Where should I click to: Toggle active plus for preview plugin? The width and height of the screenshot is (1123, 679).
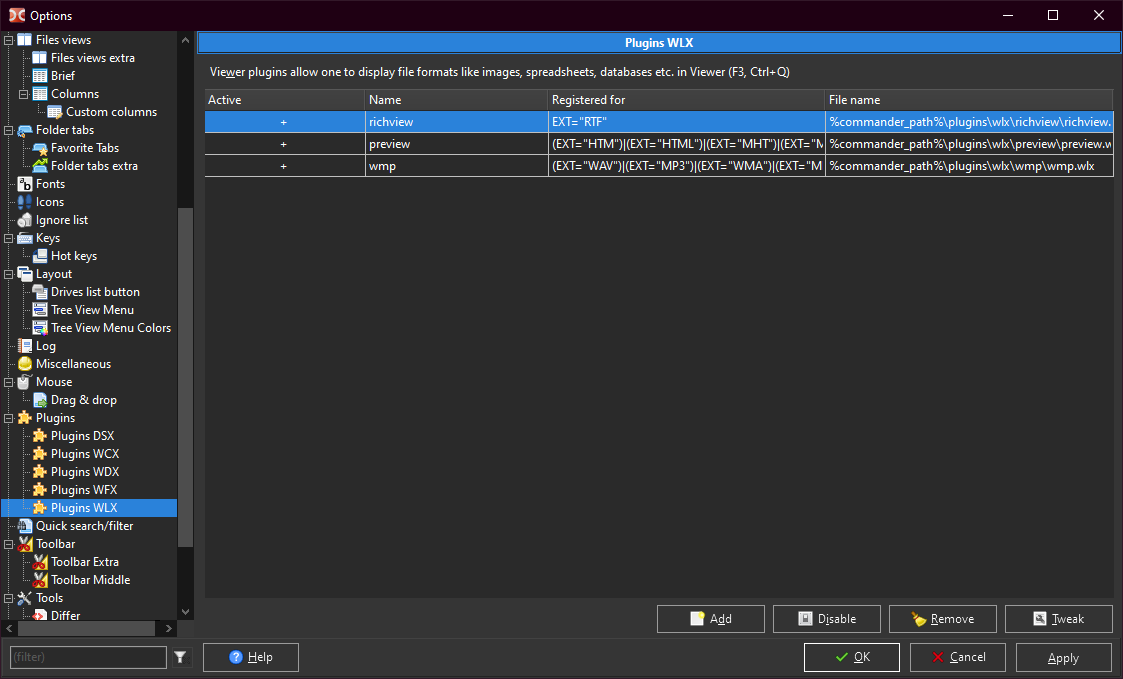click(284, 144)
